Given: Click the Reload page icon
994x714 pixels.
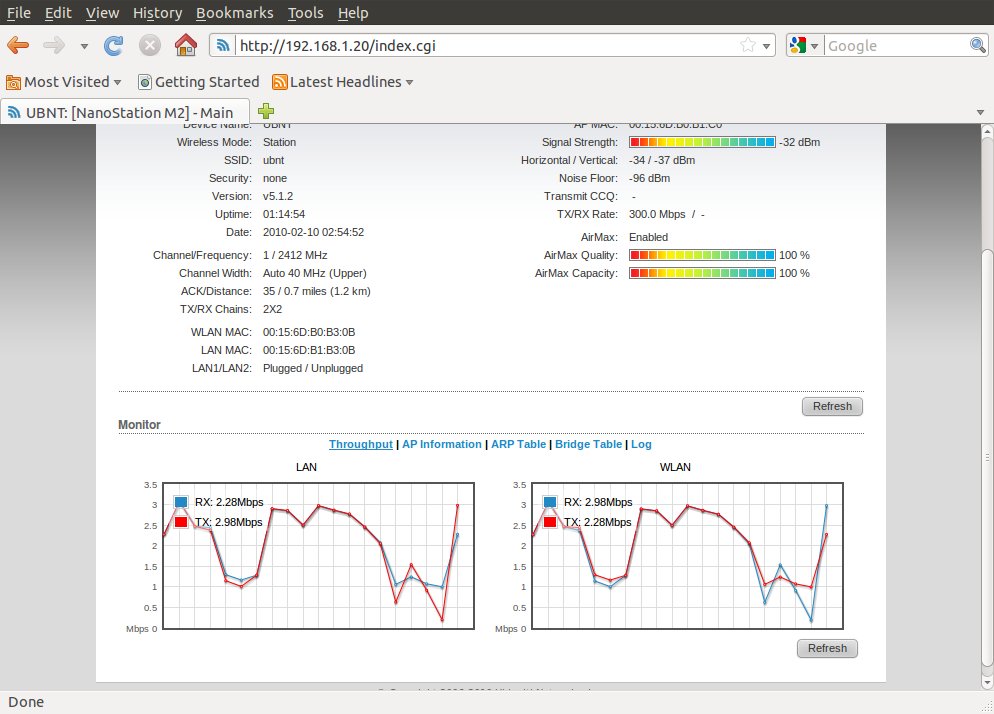Looking at the screenshot, I should click(113, 45).
